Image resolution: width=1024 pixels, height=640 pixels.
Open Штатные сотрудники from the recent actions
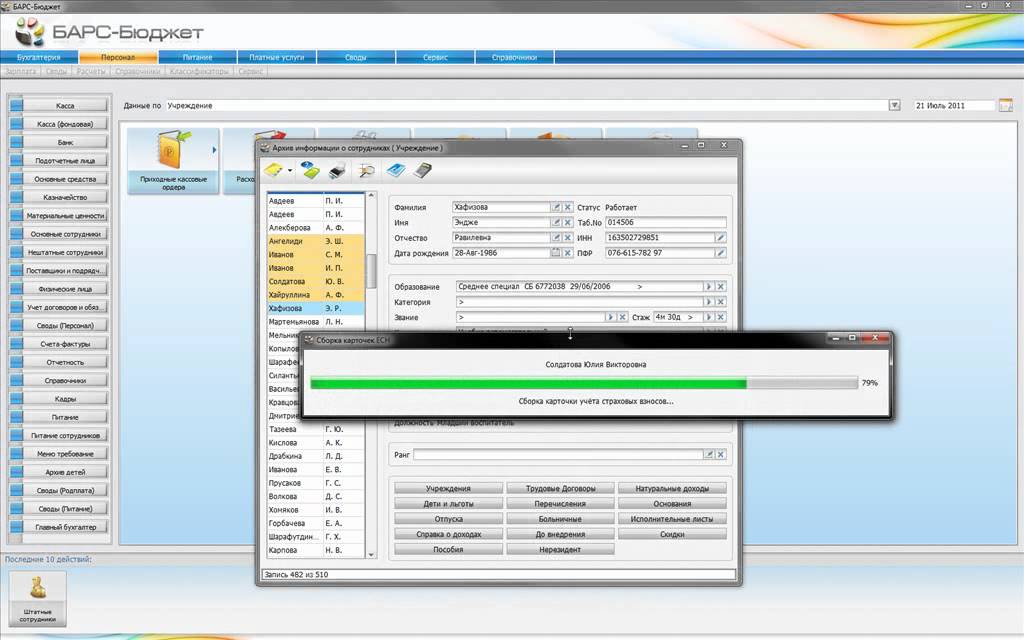tap(38, 599)
